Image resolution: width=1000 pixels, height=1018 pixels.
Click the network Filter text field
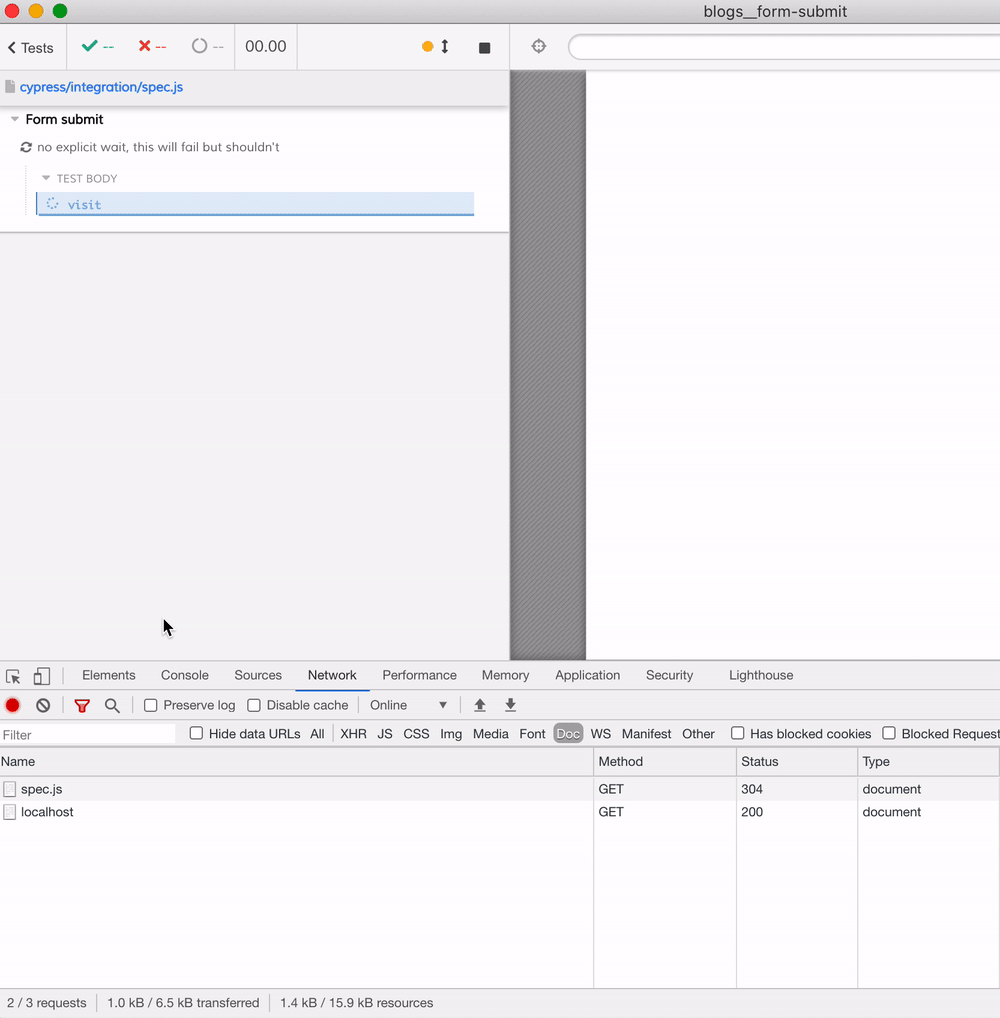click(88, 734)
